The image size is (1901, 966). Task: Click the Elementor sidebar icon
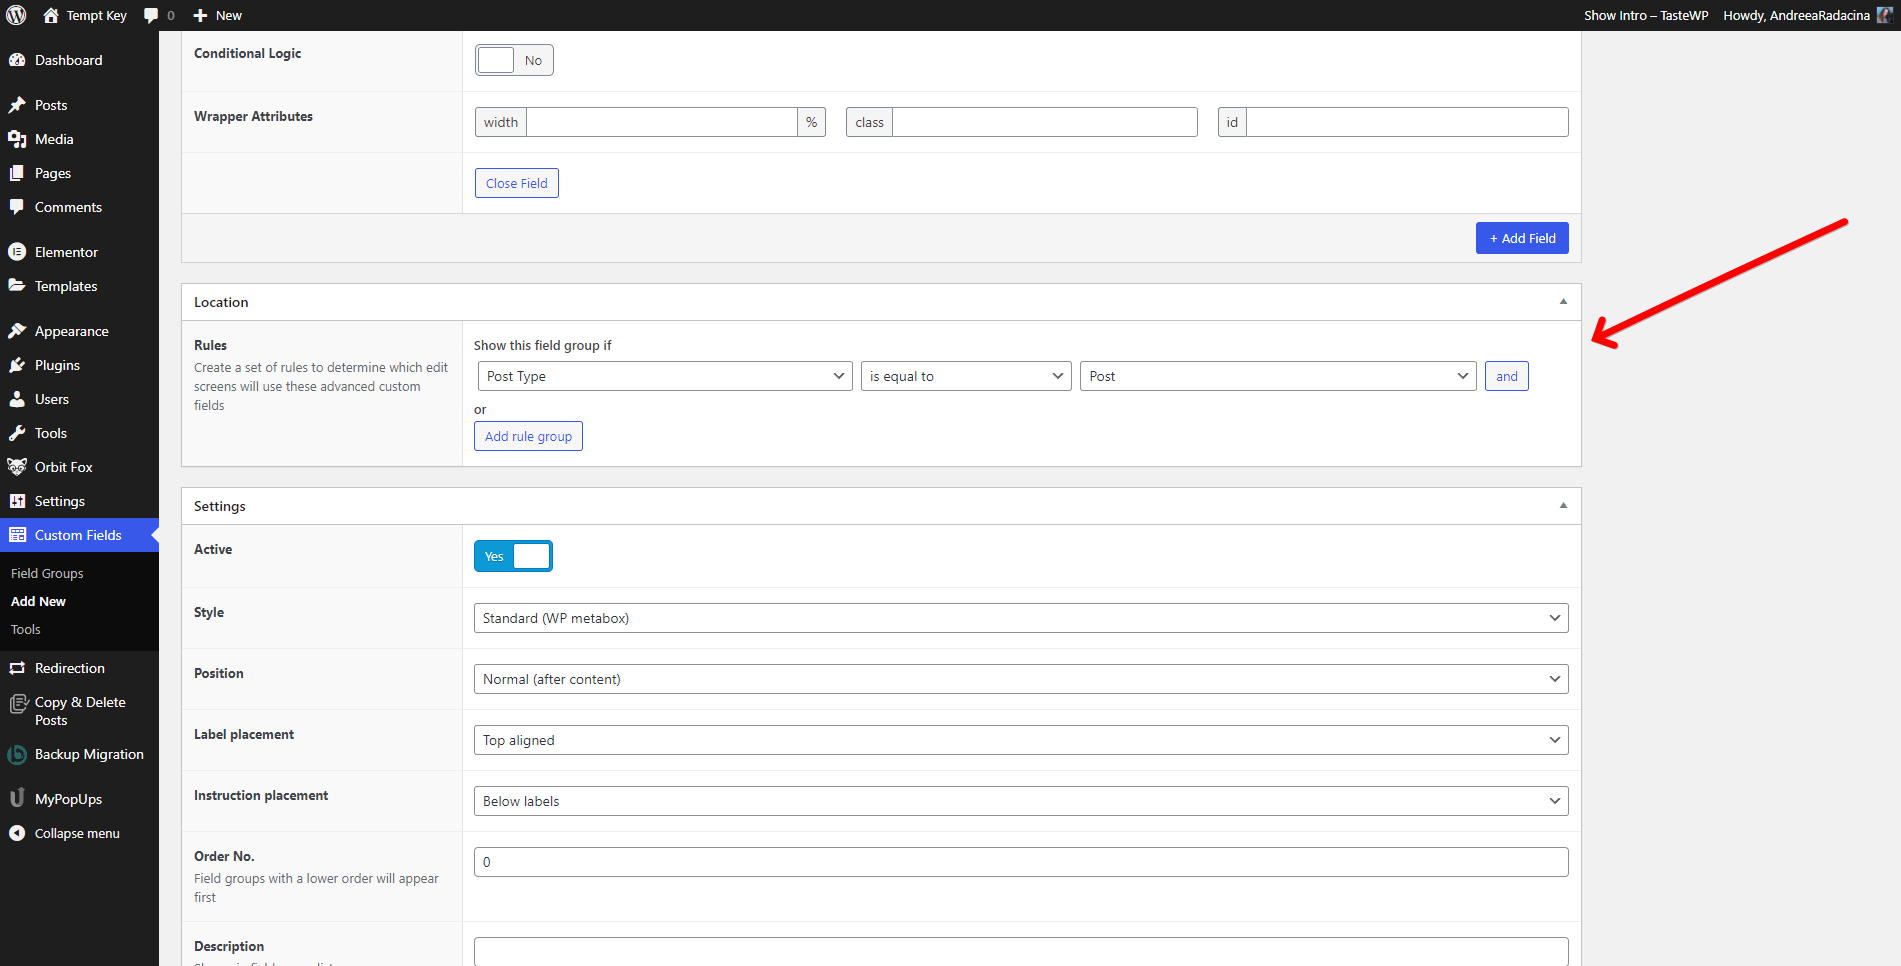pyautogui.click(x=17, y=252)
